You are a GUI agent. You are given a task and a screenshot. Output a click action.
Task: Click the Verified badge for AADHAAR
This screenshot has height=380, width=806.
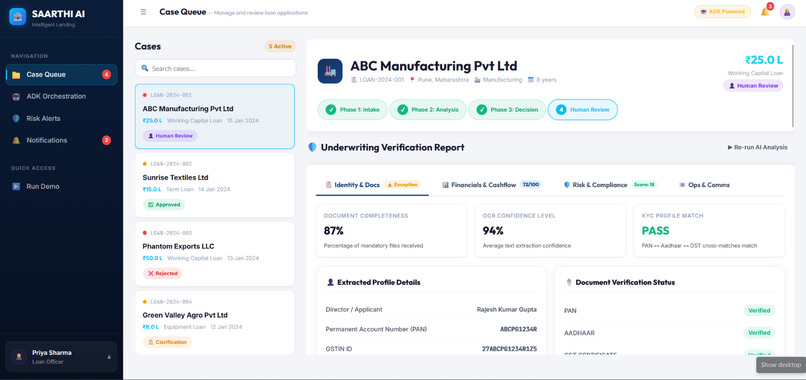pos(759,333)
